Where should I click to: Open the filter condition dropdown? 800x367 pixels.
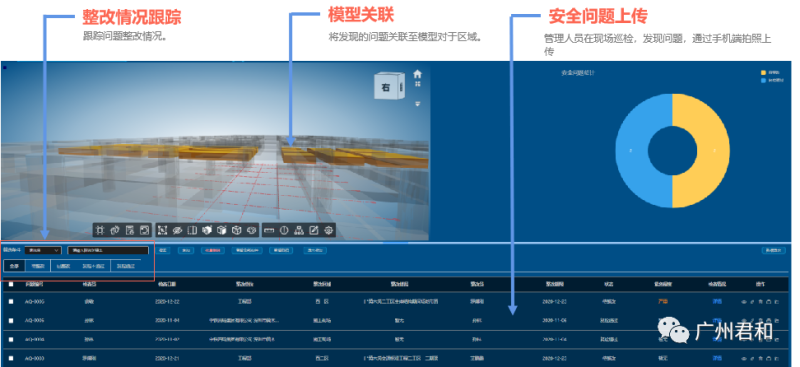coord(43,250)
